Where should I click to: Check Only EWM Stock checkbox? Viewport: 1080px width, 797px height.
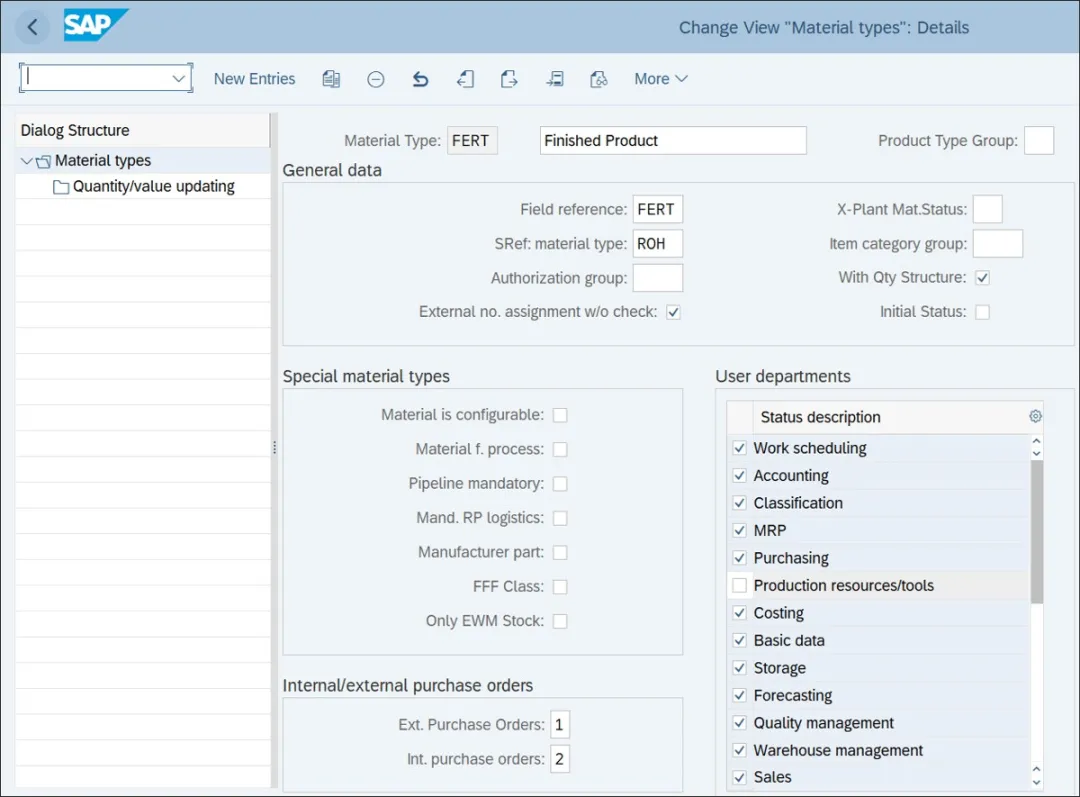tap(560, 621)
